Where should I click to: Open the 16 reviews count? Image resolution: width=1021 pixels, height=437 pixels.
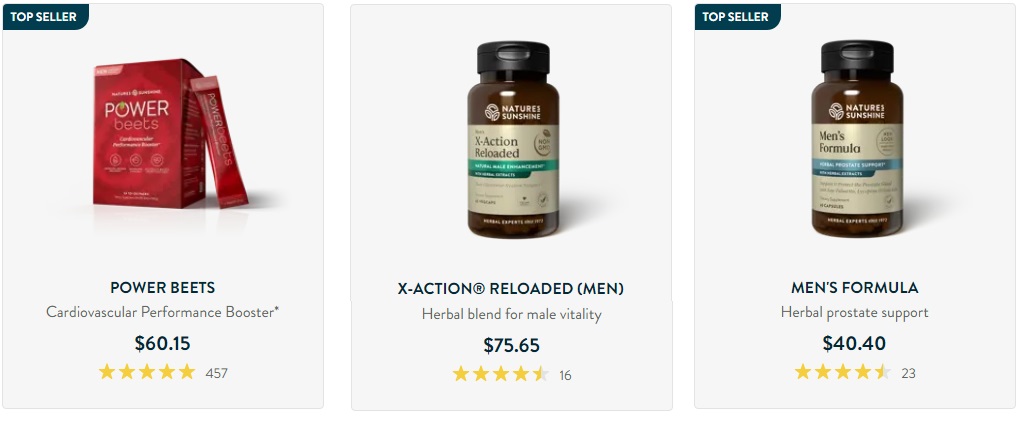click(565, 375)
